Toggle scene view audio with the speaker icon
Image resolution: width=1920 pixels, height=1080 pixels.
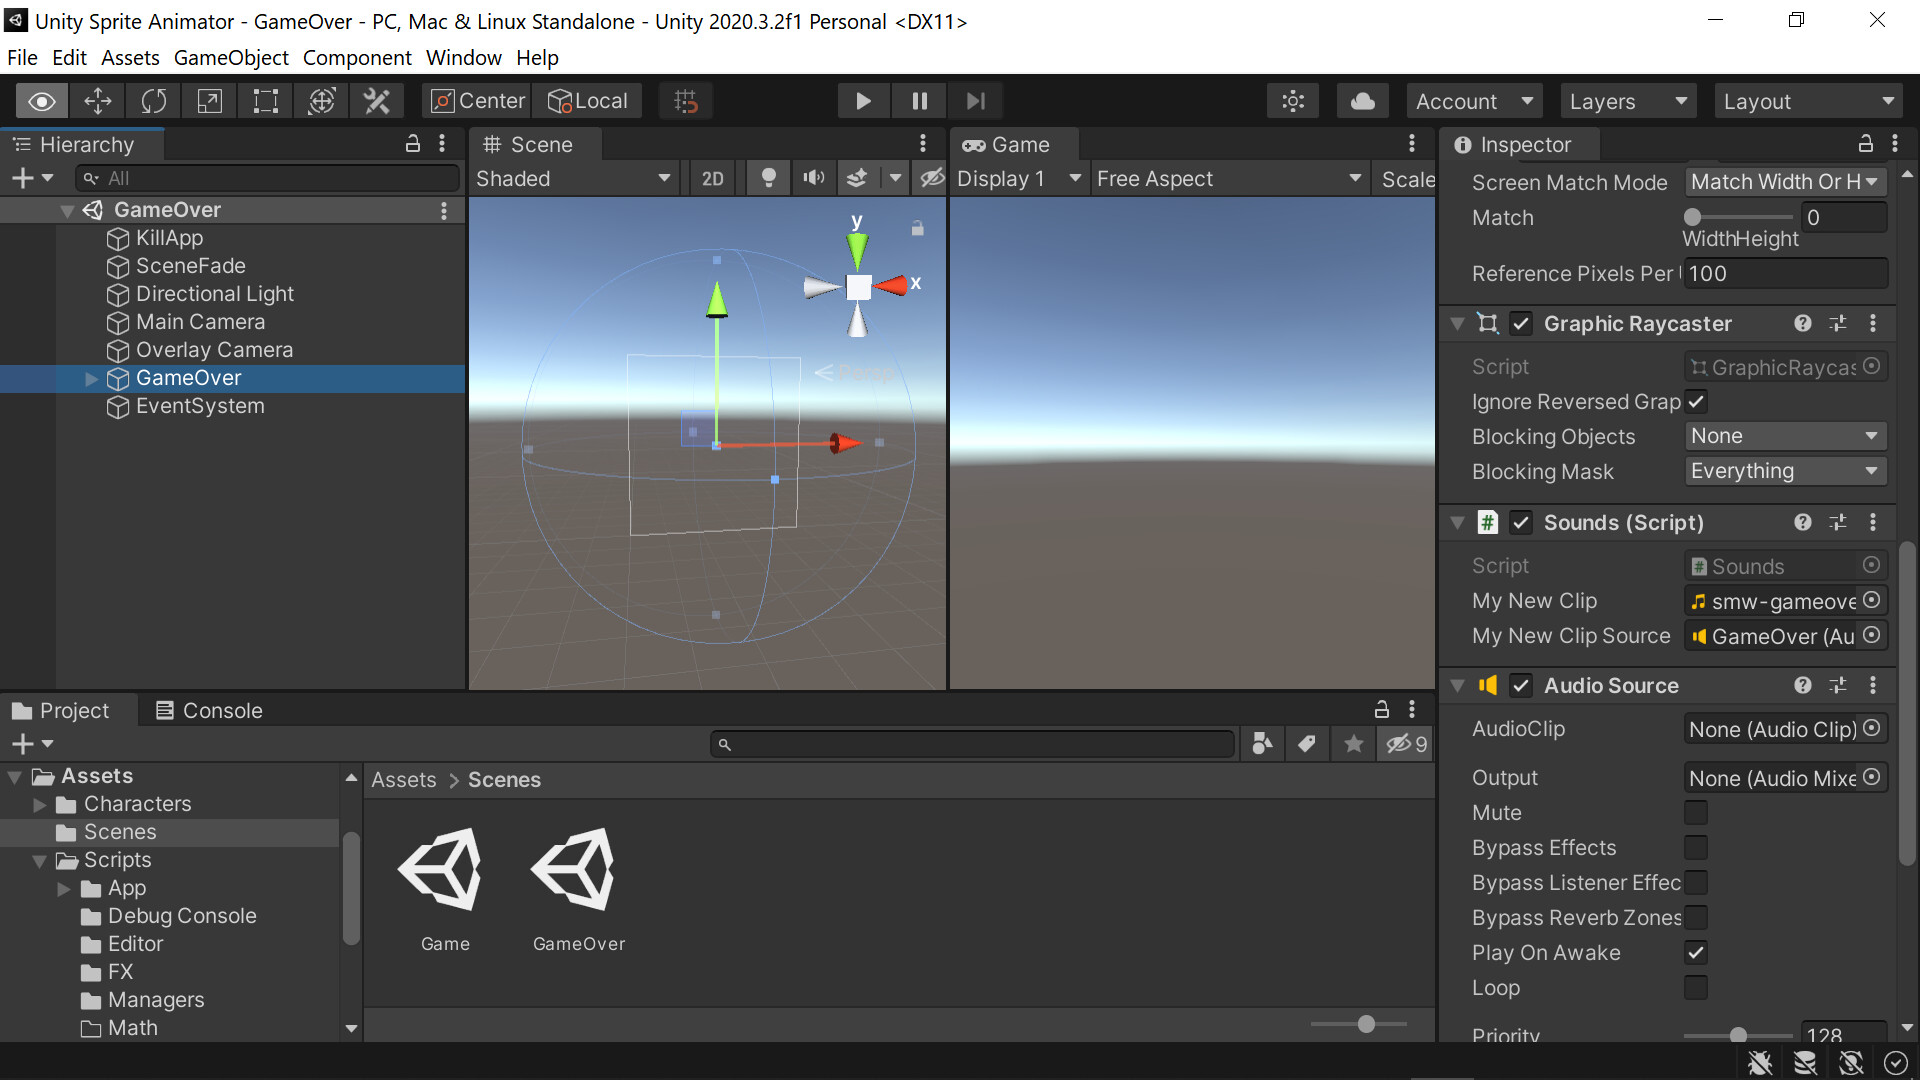[813, 177]
